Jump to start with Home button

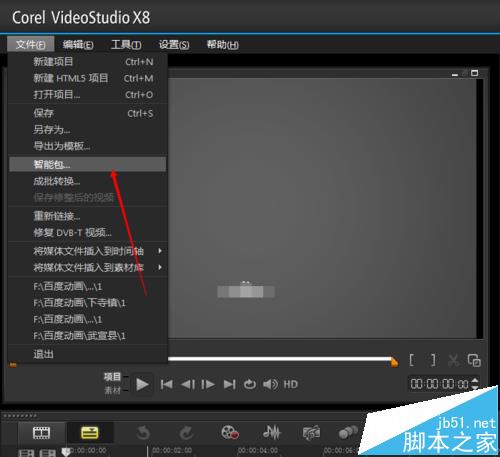point(166,384)
